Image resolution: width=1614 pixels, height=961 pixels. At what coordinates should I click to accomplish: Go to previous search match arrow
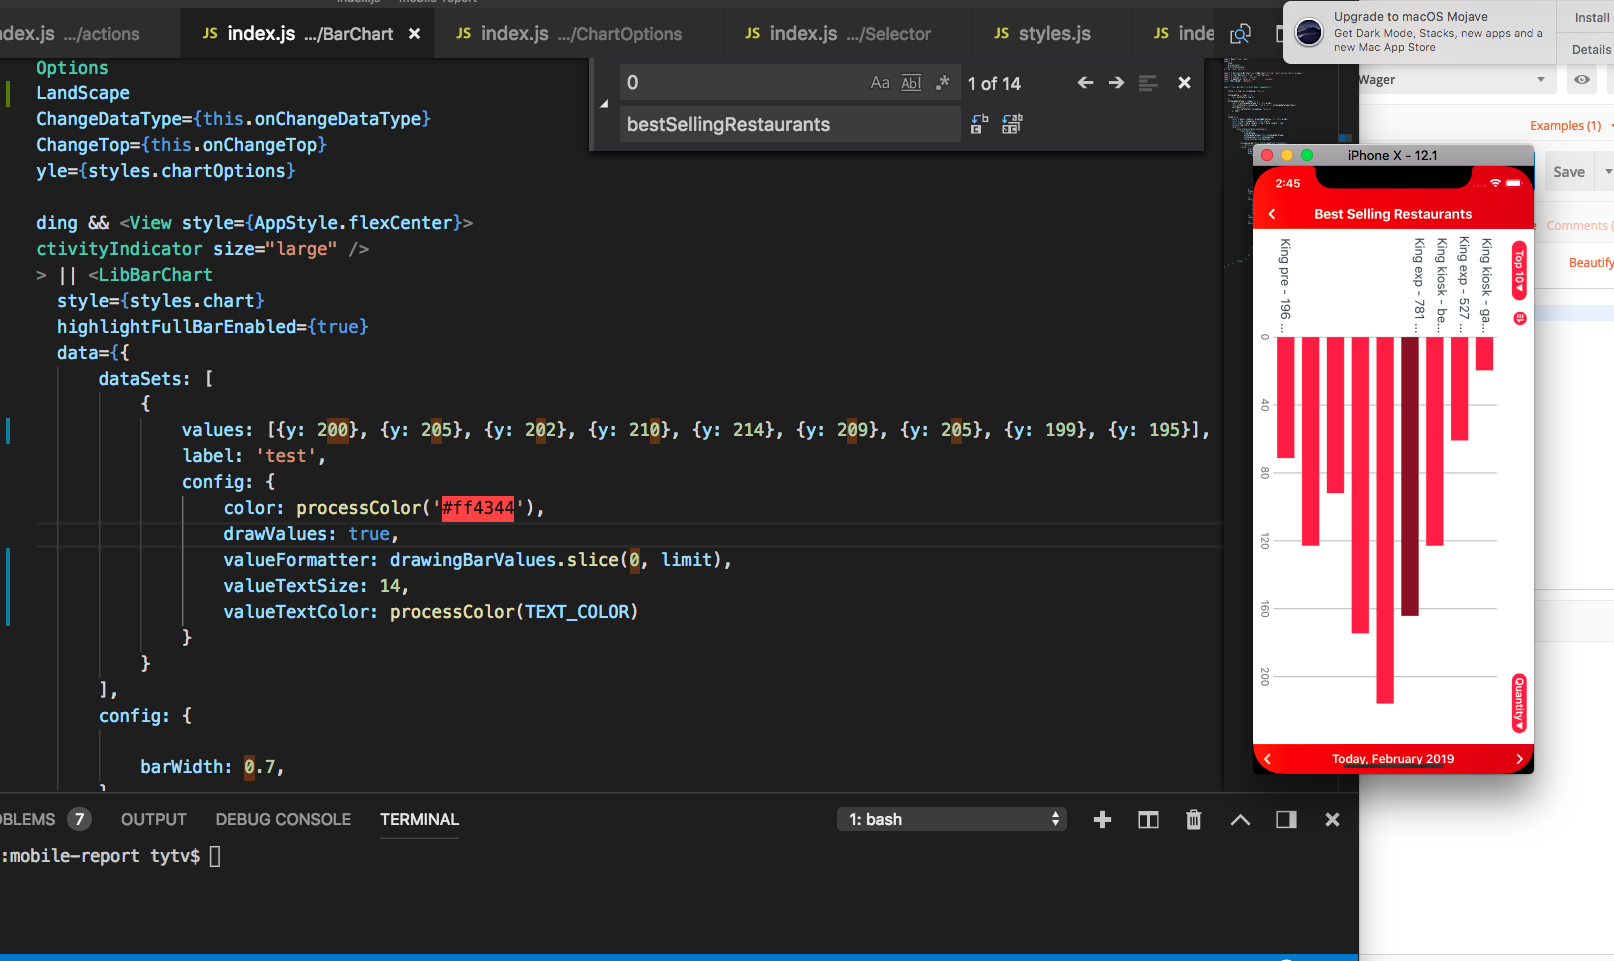coord(1085,82)
